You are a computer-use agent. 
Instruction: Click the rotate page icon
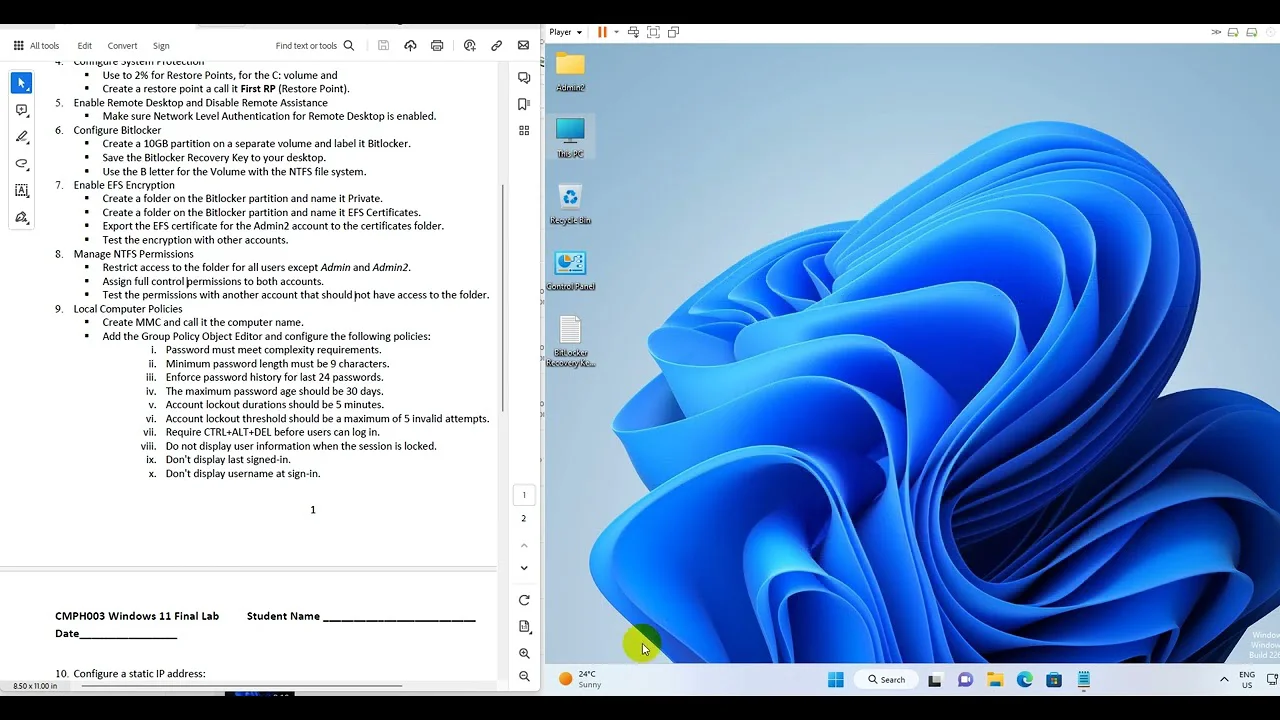[524, 600]
